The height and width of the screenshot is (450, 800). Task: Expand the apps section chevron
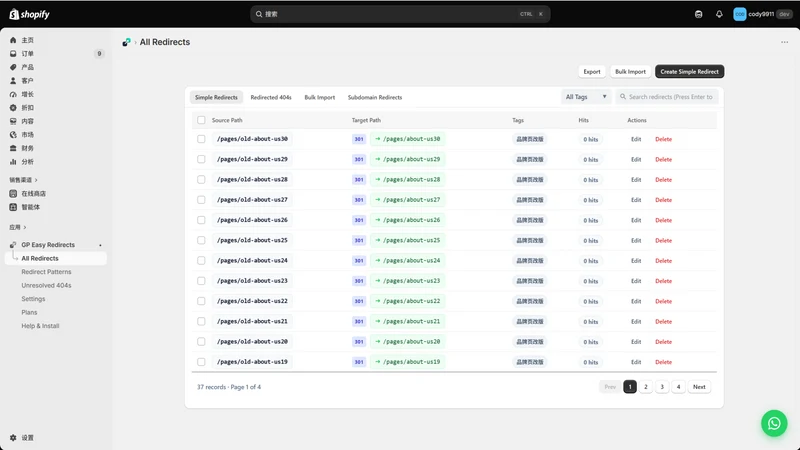[x=24, y=228]
